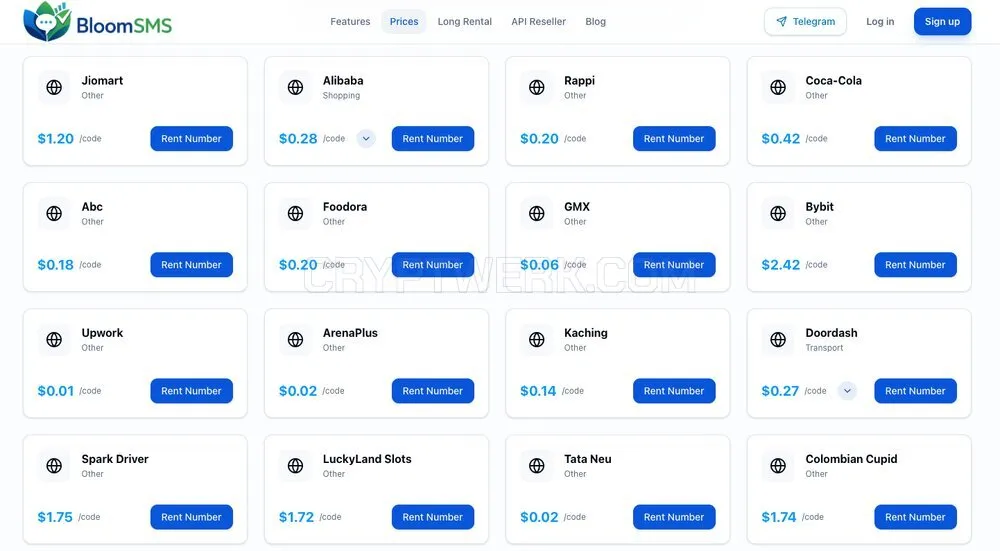Click the Upwork price $0.01
Image resolution: width=1000 pixels, height=551 pixels.
[55, 391]
